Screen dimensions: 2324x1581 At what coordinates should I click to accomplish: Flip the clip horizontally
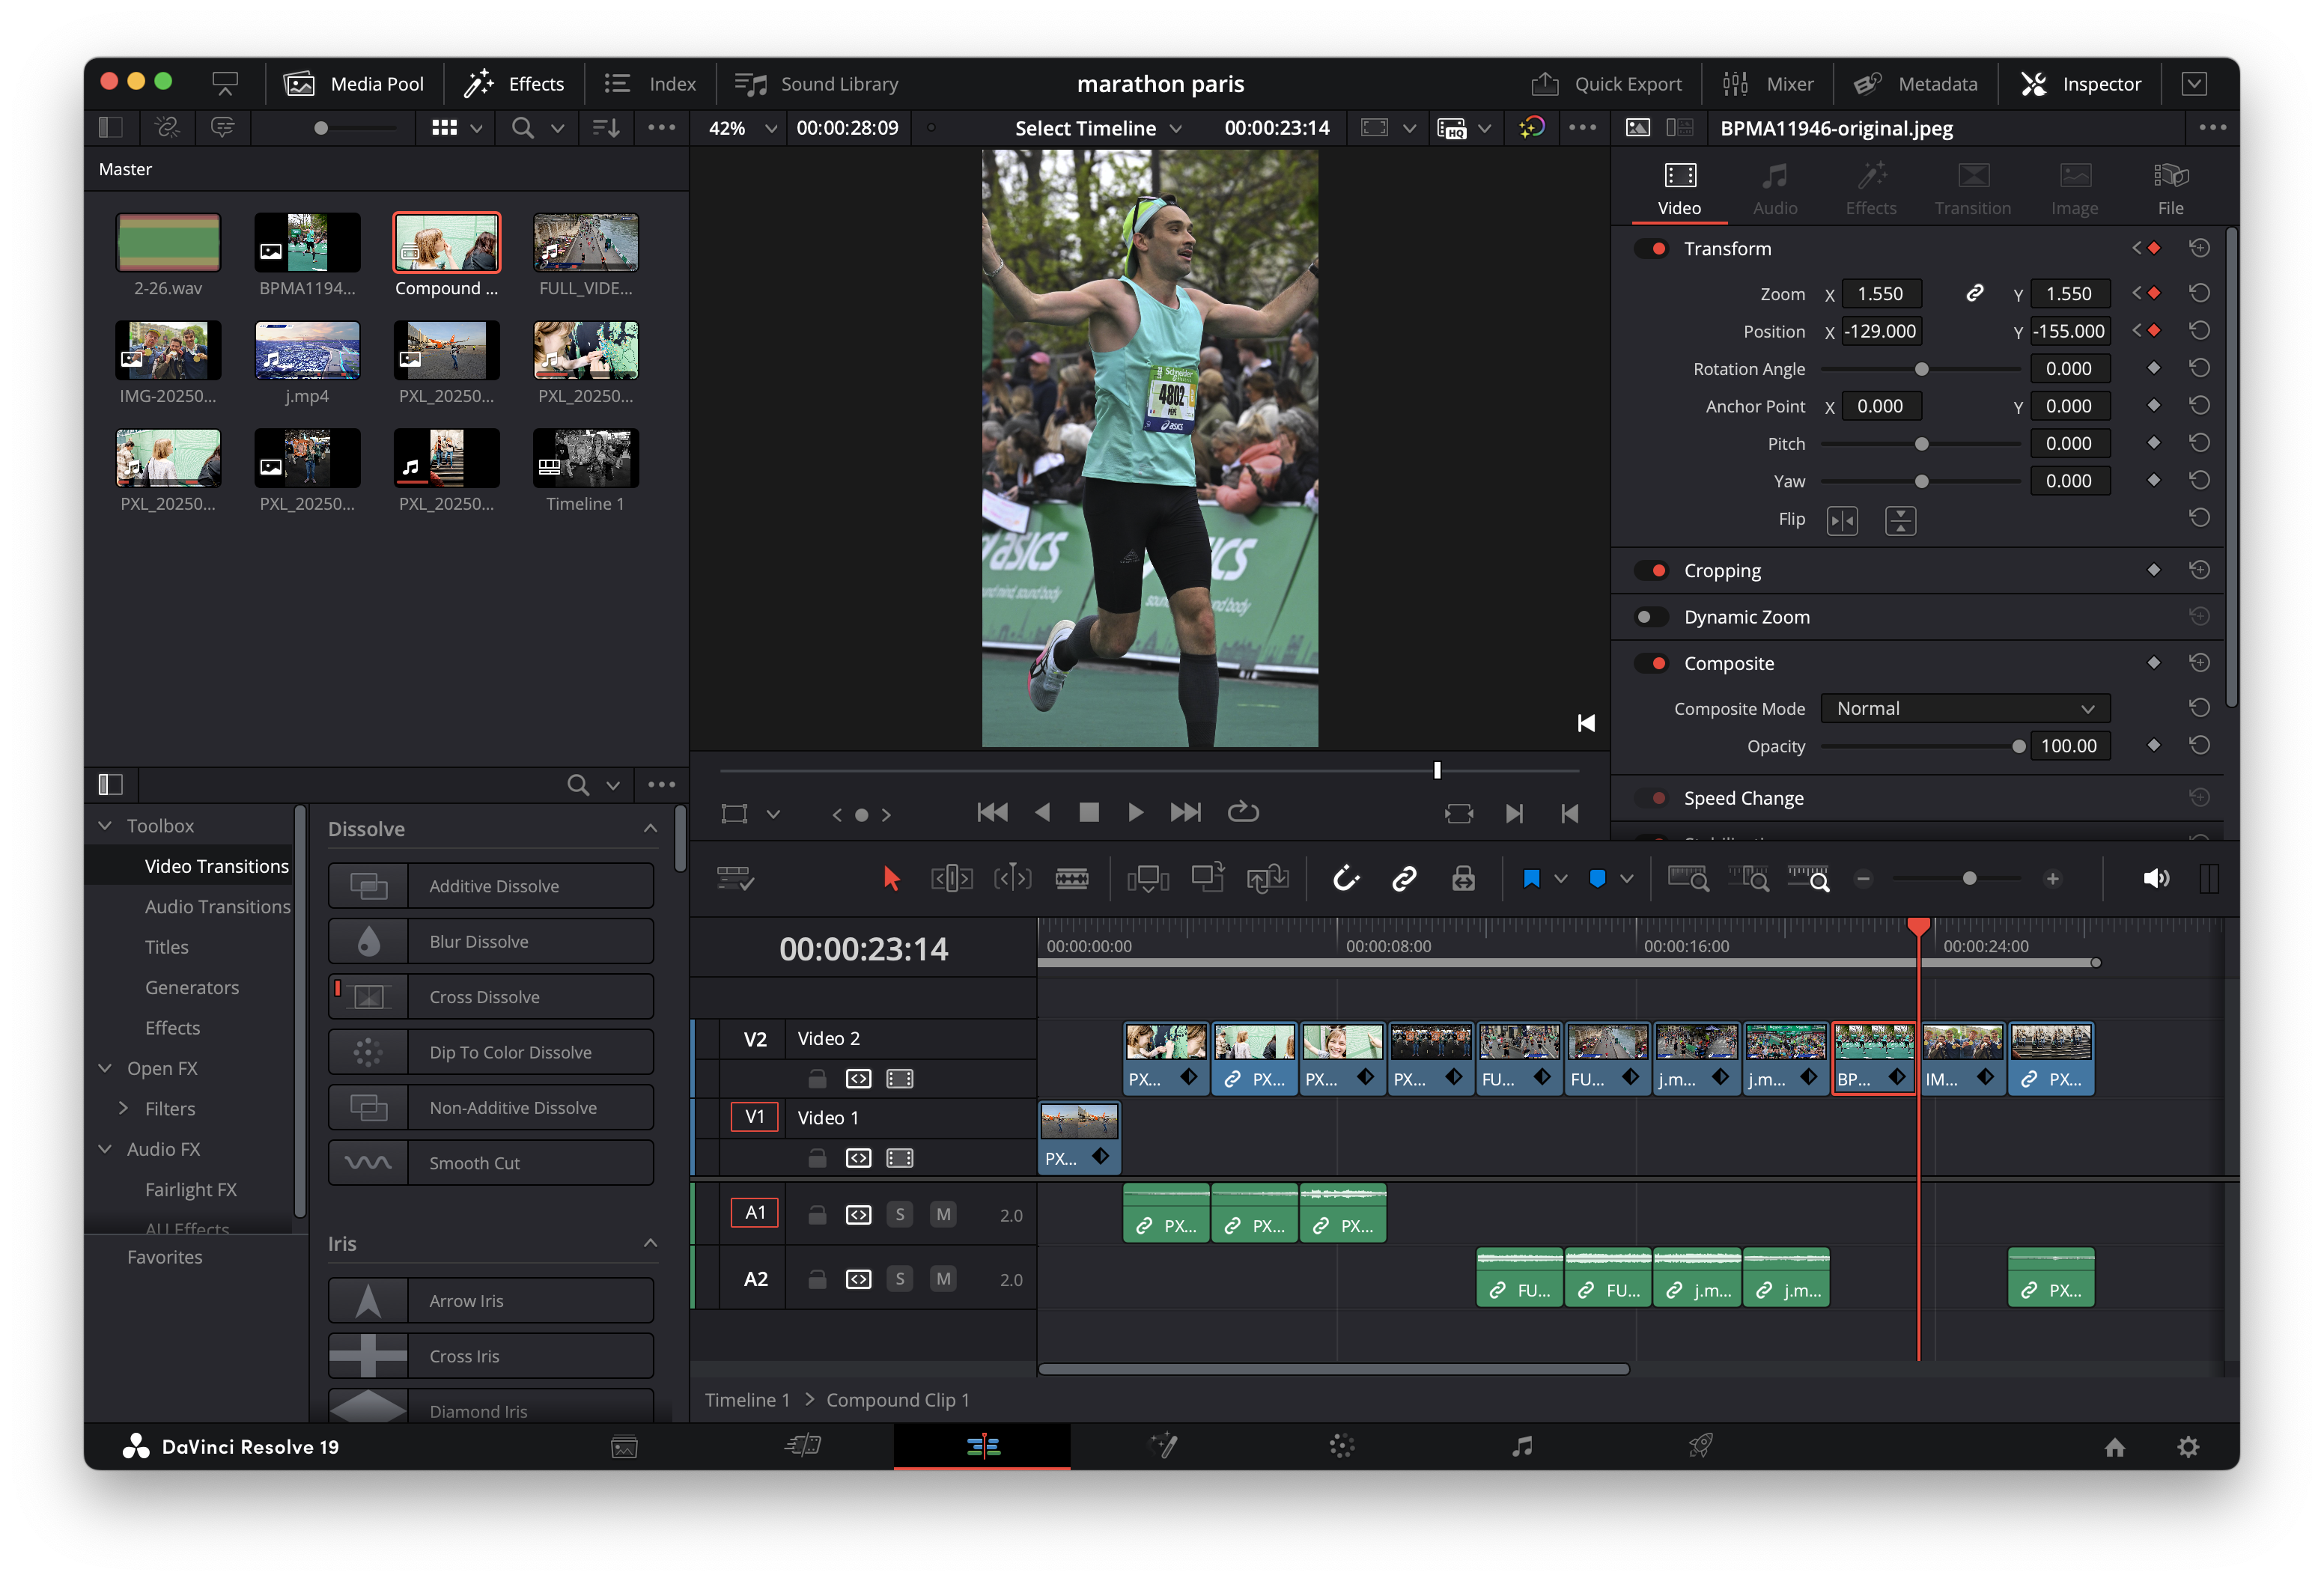pos(1842,520)
